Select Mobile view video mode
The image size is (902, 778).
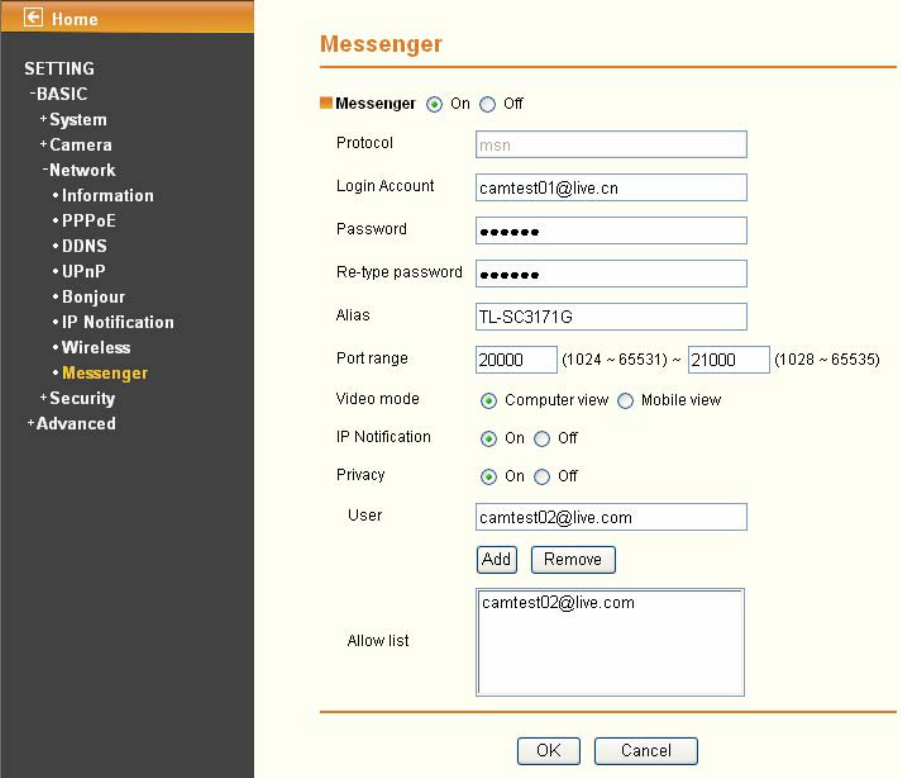click(625, 401)
